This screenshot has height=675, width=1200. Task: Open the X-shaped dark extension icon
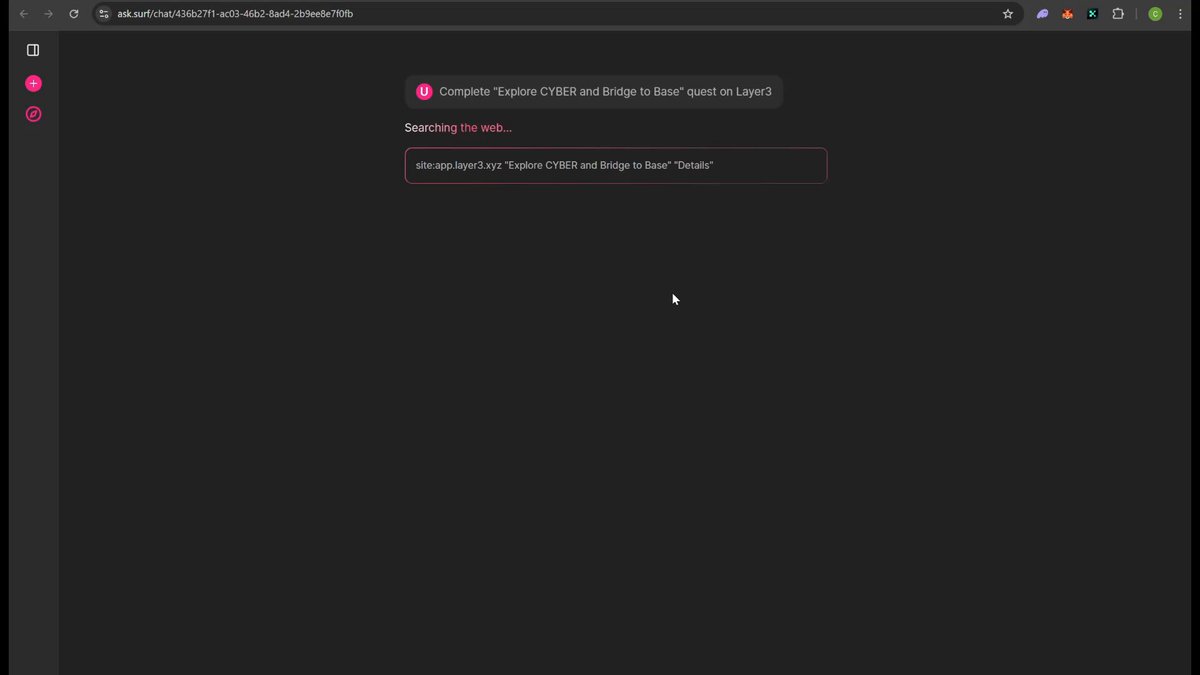pos(1092,14)
